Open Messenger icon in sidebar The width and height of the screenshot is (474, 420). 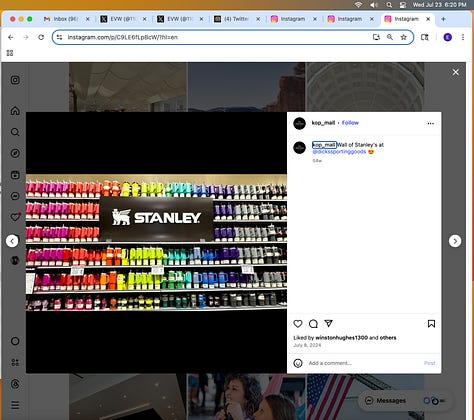click(x=15, y=196)
